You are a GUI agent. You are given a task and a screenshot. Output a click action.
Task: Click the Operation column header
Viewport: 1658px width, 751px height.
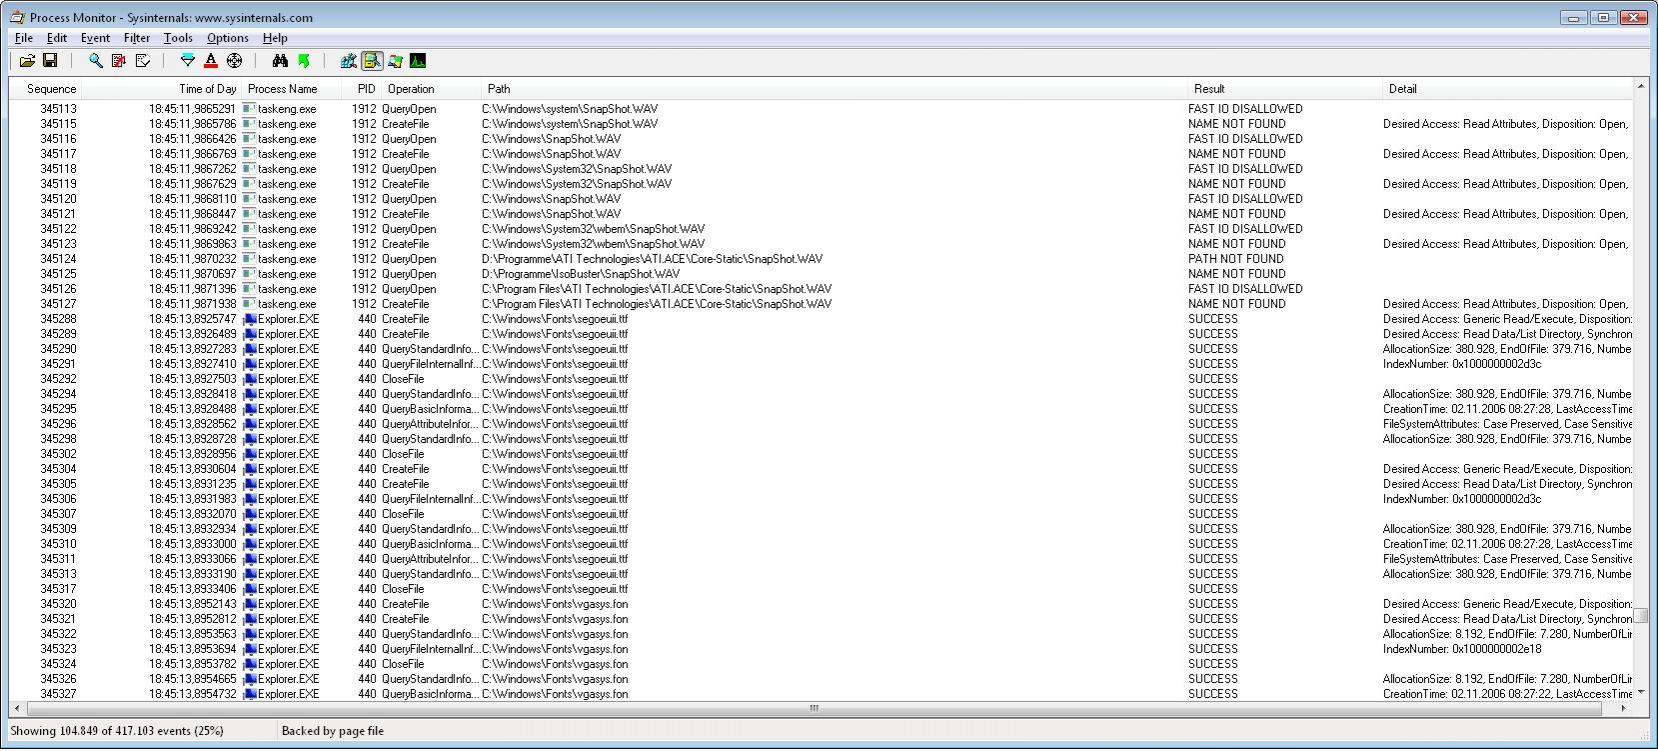[431, 89]
